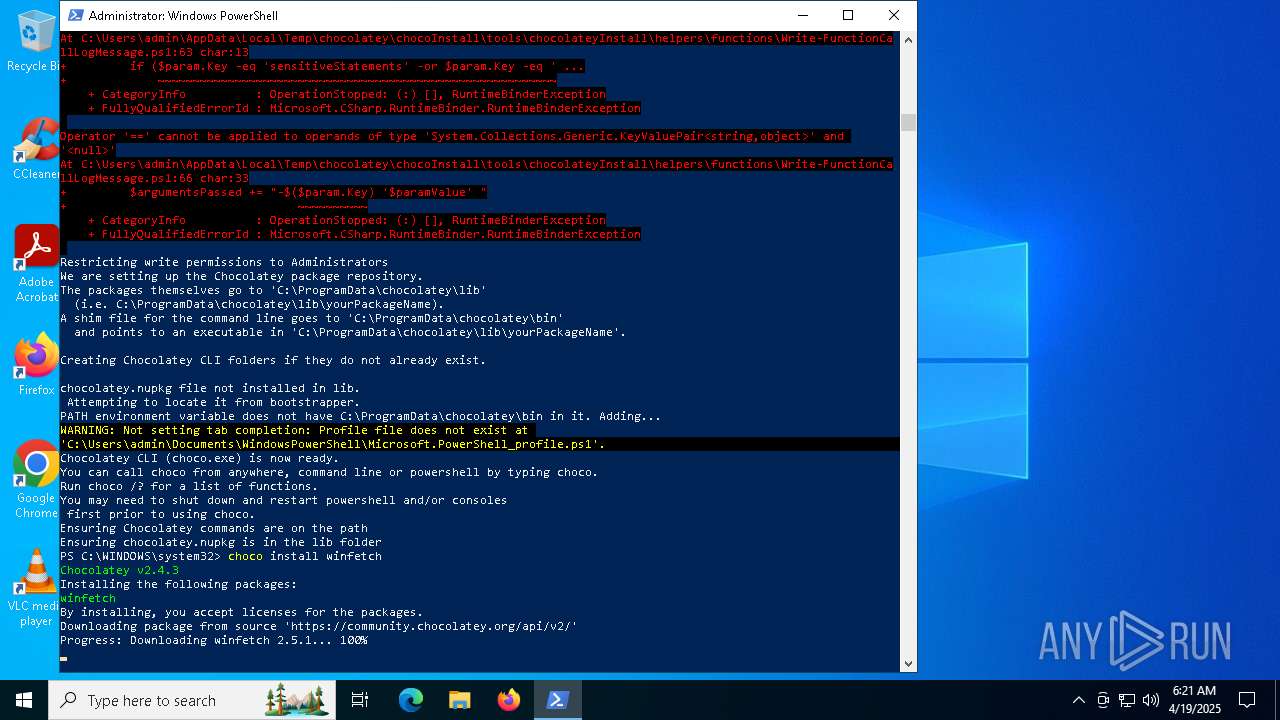1280x720 pixels.
Task: Launch CCleaner from the desktop
Action: point(35,149)
